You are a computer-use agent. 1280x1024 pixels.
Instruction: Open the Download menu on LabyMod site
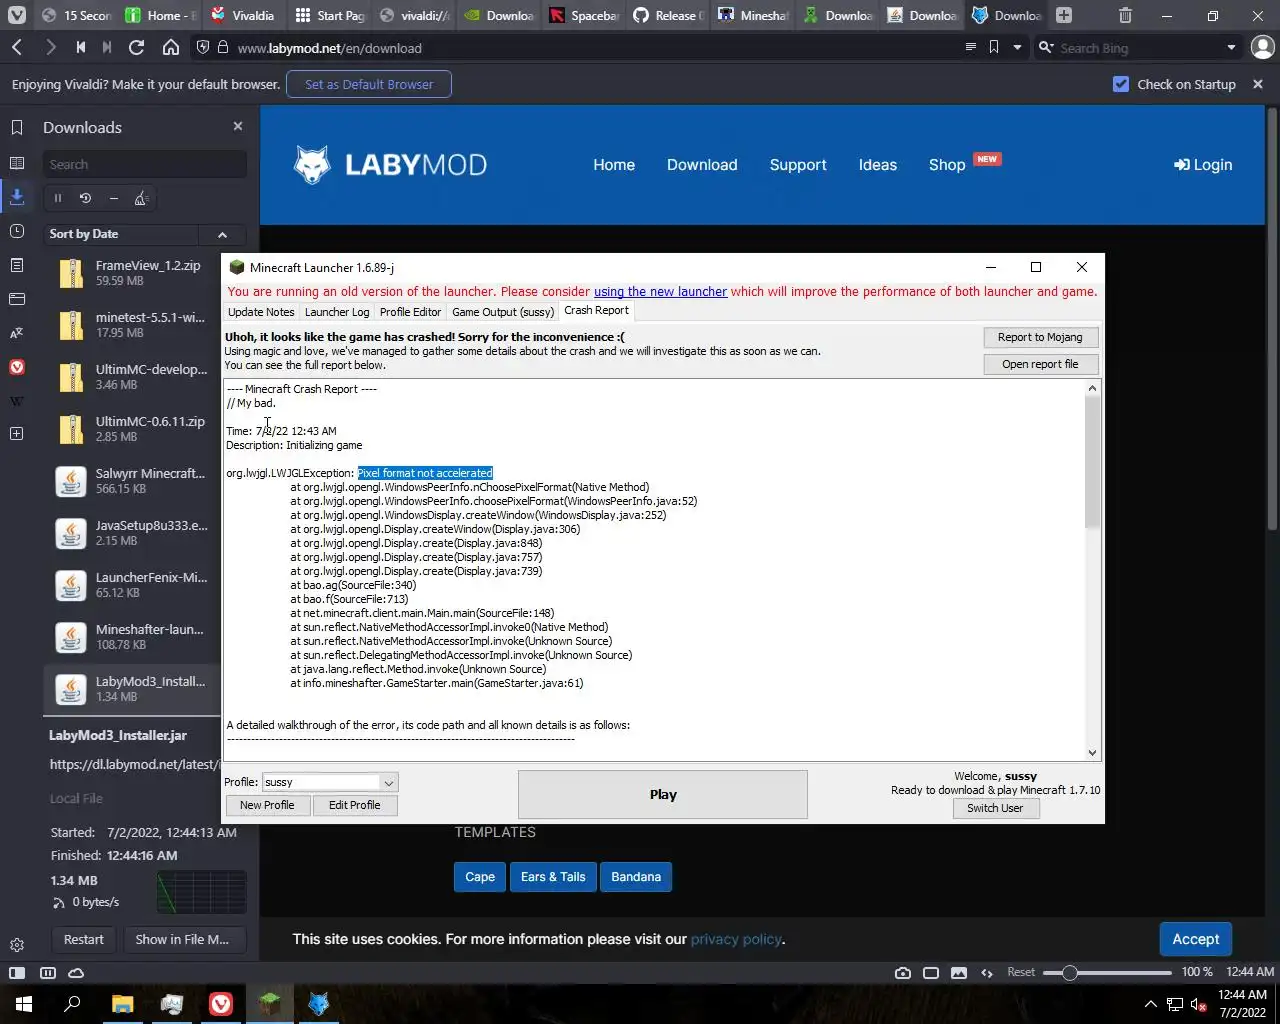(702, 165)
